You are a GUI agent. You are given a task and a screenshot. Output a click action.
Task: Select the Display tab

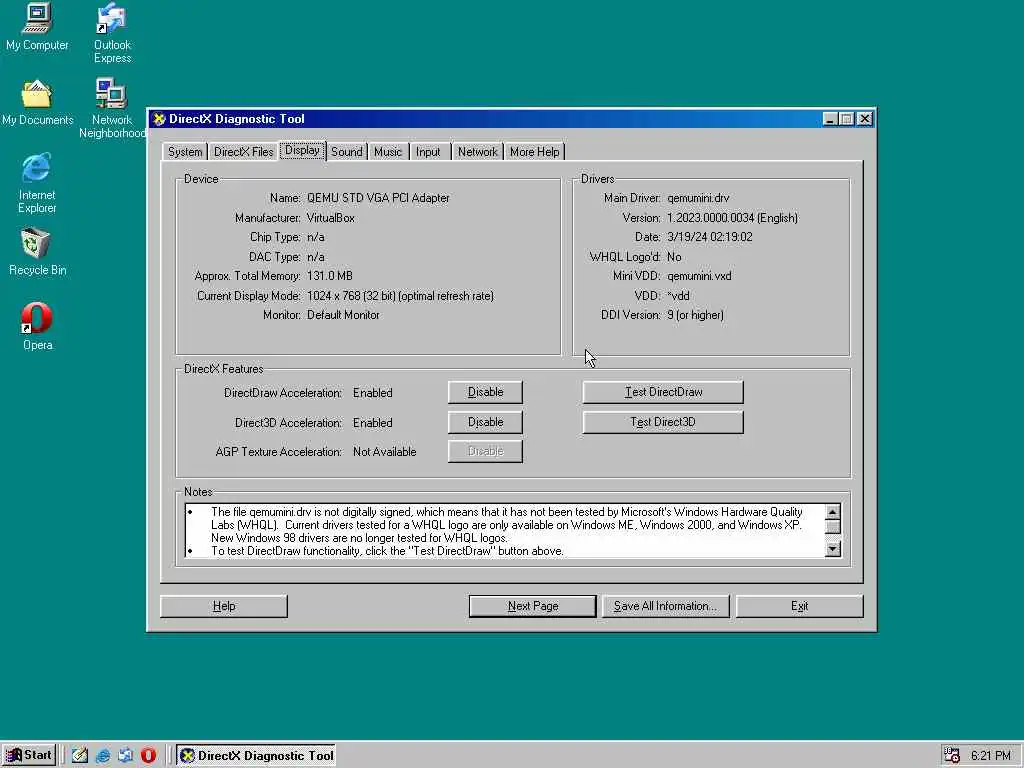[x=302, y=150]
